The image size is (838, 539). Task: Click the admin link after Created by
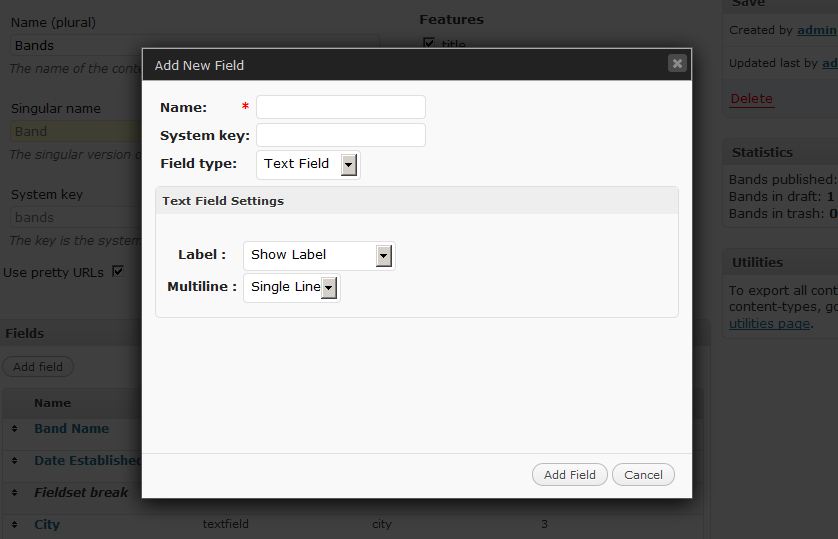coord(817,30)
